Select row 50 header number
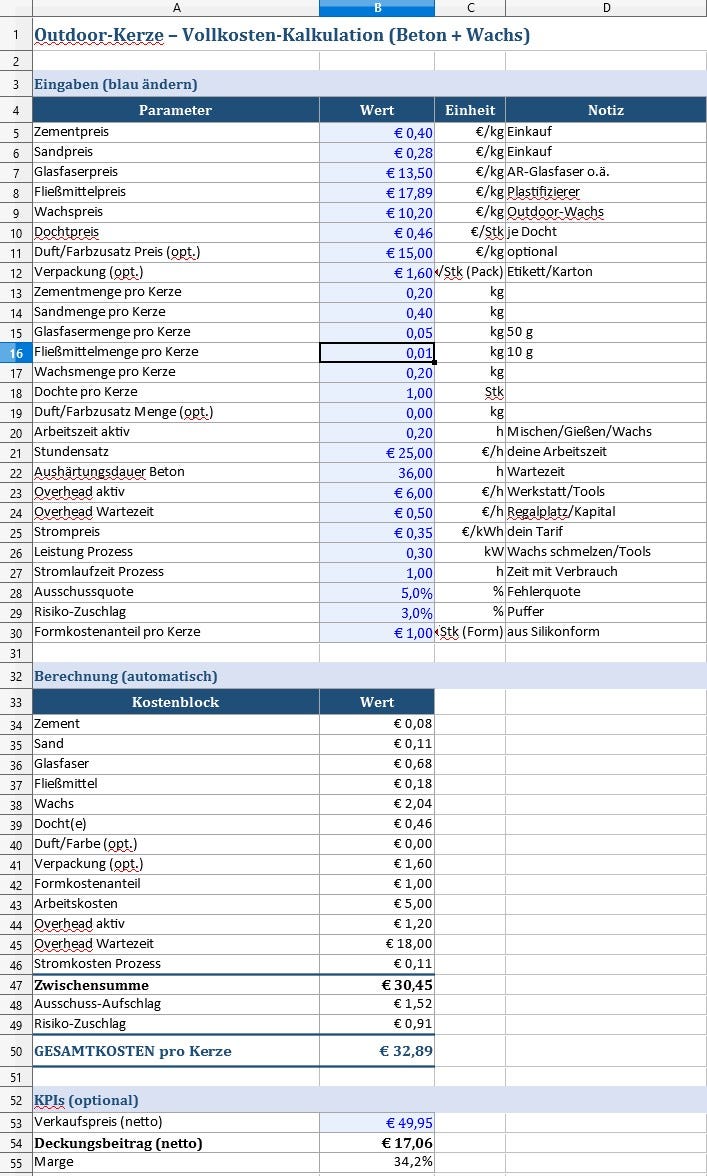 coord(16,1051)
